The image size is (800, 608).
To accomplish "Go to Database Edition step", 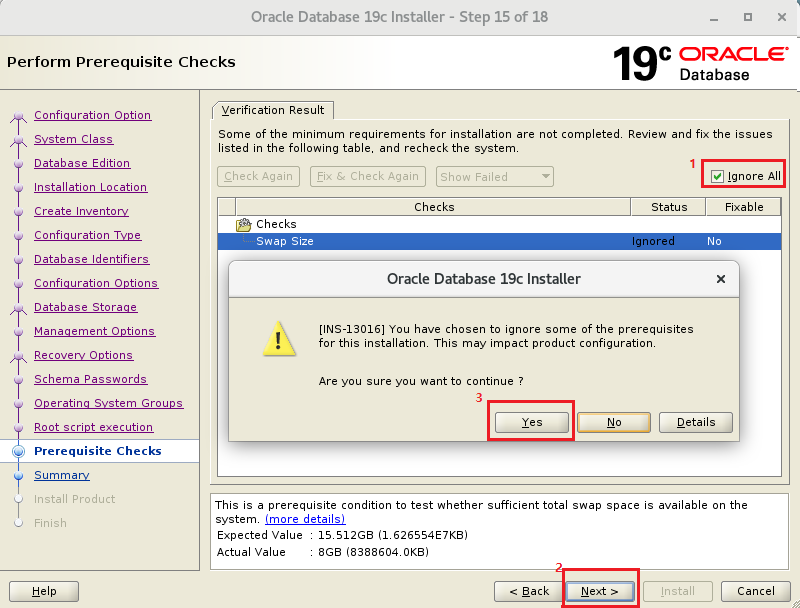I will tap(82, 163).
